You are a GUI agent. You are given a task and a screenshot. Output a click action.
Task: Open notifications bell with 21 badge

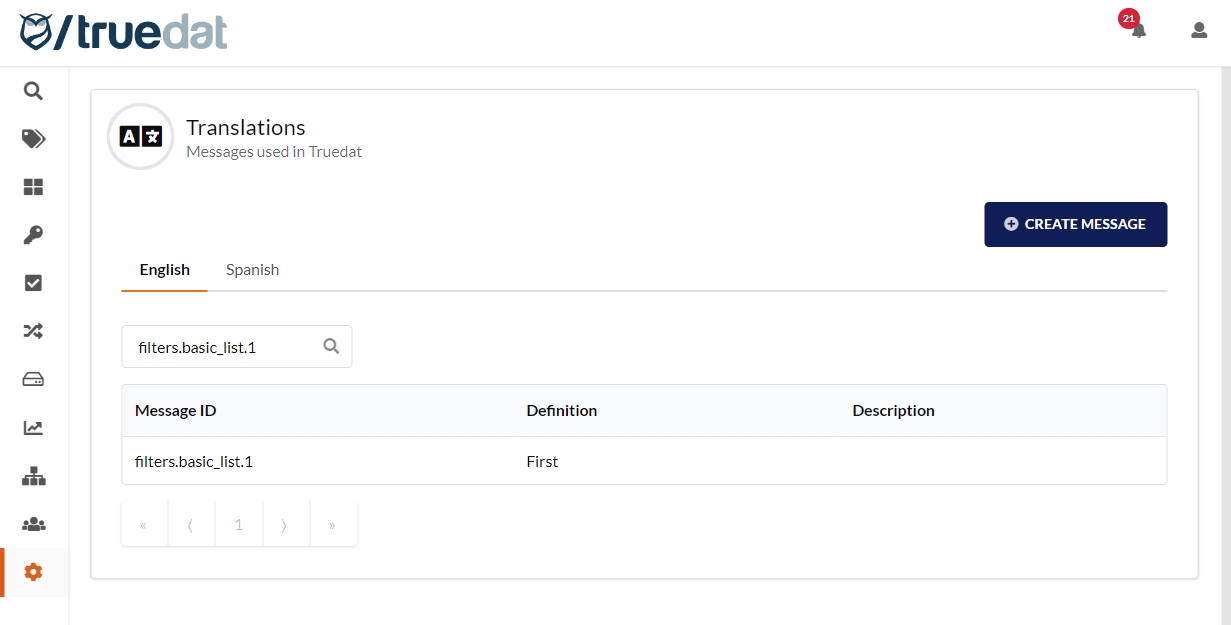pos(1138,30)
